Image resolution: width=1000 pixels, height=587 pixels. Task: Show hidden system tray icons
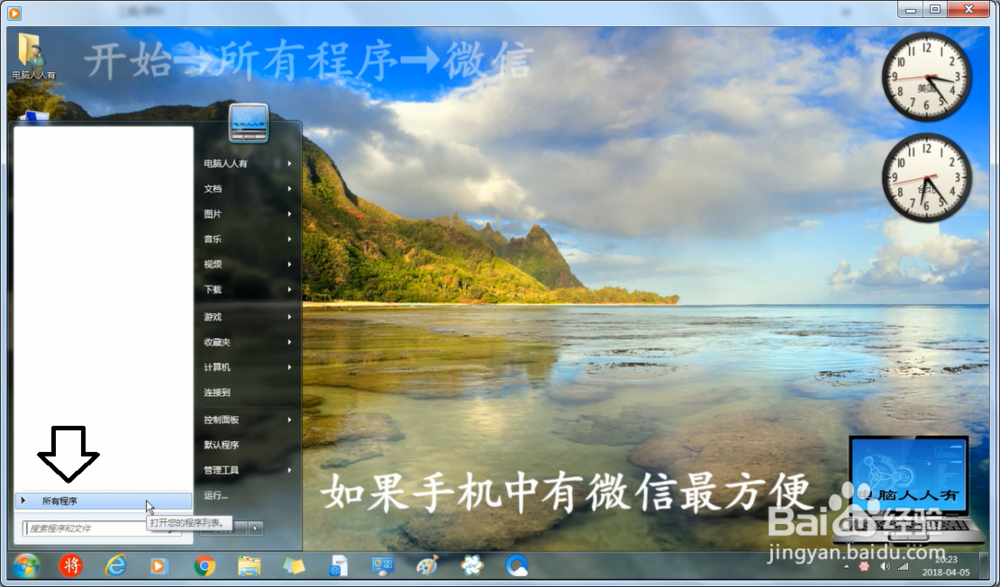pos(846,567)
